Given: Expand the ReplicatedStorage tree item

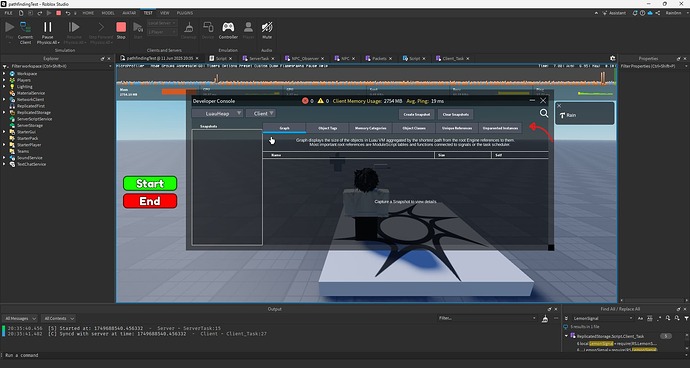Looking at the screenshot, I should (x=4, y=112).
